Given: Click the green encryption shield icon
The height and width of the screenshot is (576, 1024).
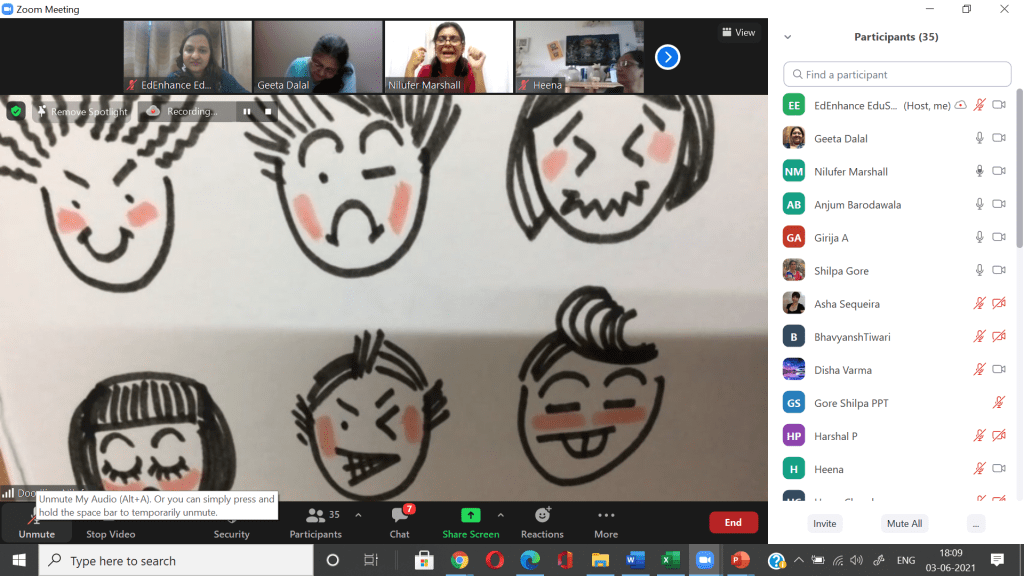Looking at the screenshot, I should point(16,111).
